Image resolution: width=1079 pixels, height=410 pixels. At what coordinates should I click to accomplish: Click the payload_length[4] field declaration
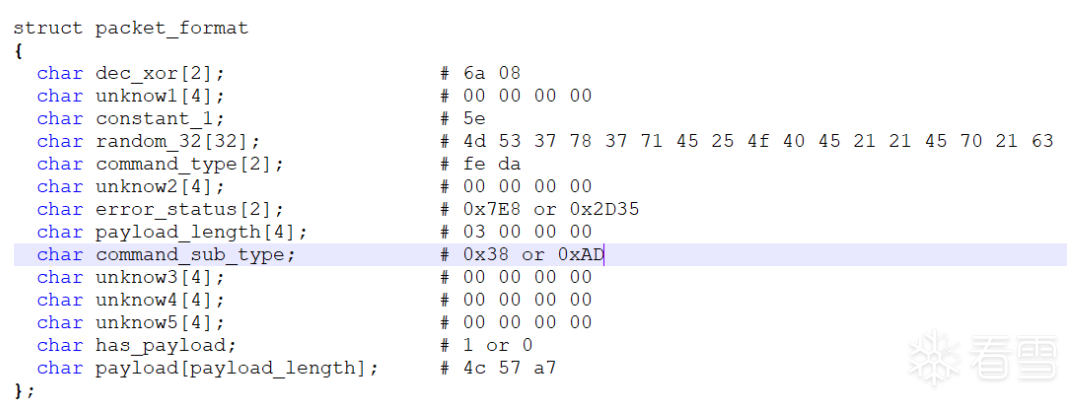(x=201, y=232)
